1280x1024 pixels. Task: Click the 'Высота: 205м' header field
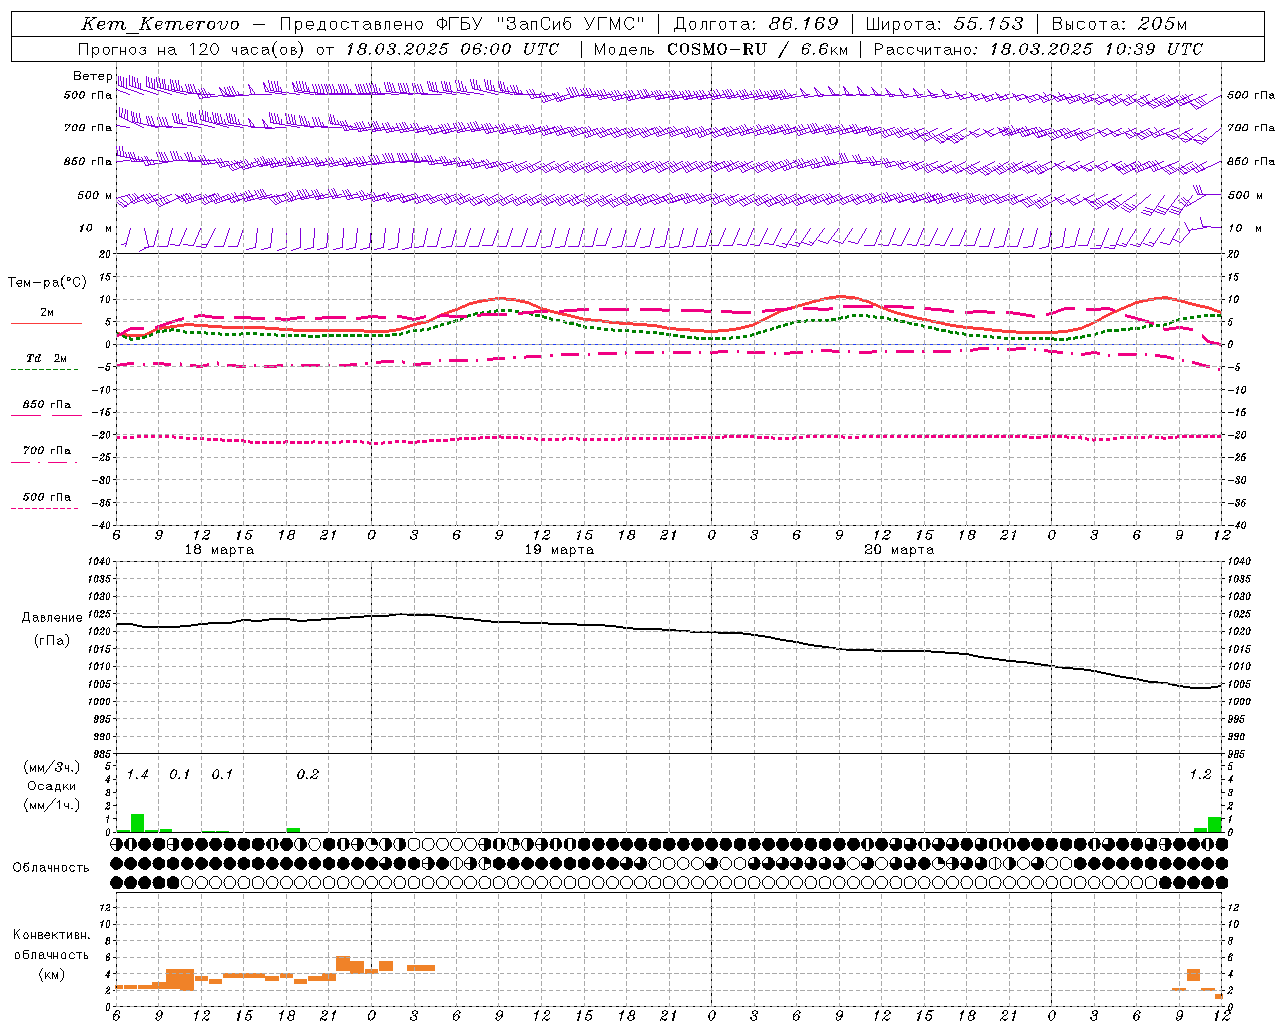pyautogui.click(x=1119, y=24)
